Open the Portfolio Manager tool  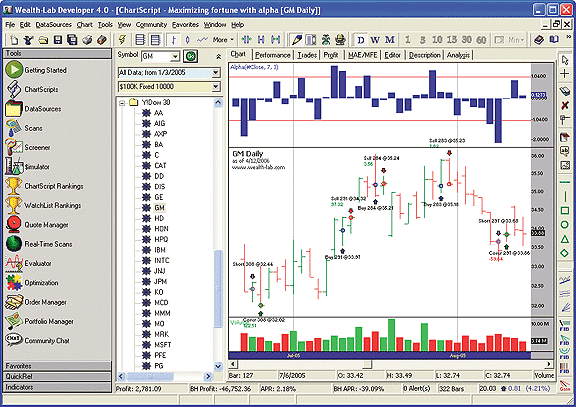click(40, 321)
